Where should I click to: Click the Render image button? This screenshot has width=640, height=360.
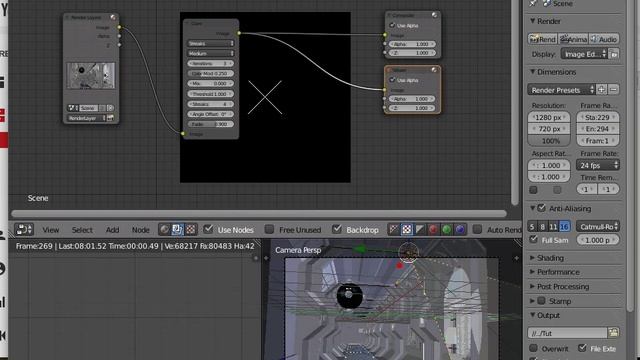click(x=542, y=39)
